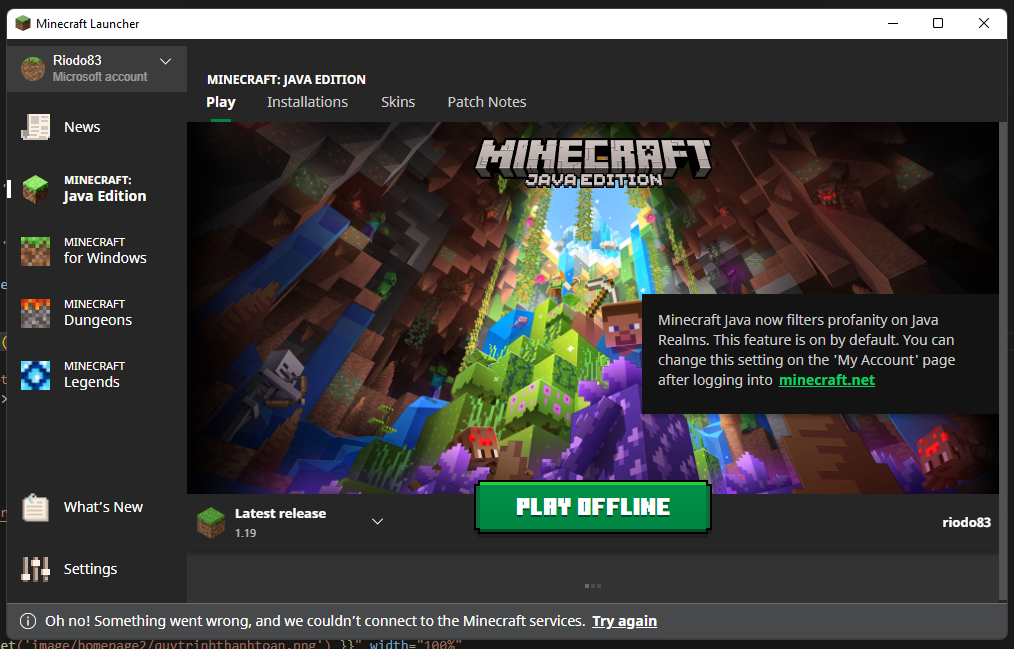The height and width of the screenshot is (649, 1014).
Task: Click the Riodo83 profile avatar
Action: coord(32,68)
